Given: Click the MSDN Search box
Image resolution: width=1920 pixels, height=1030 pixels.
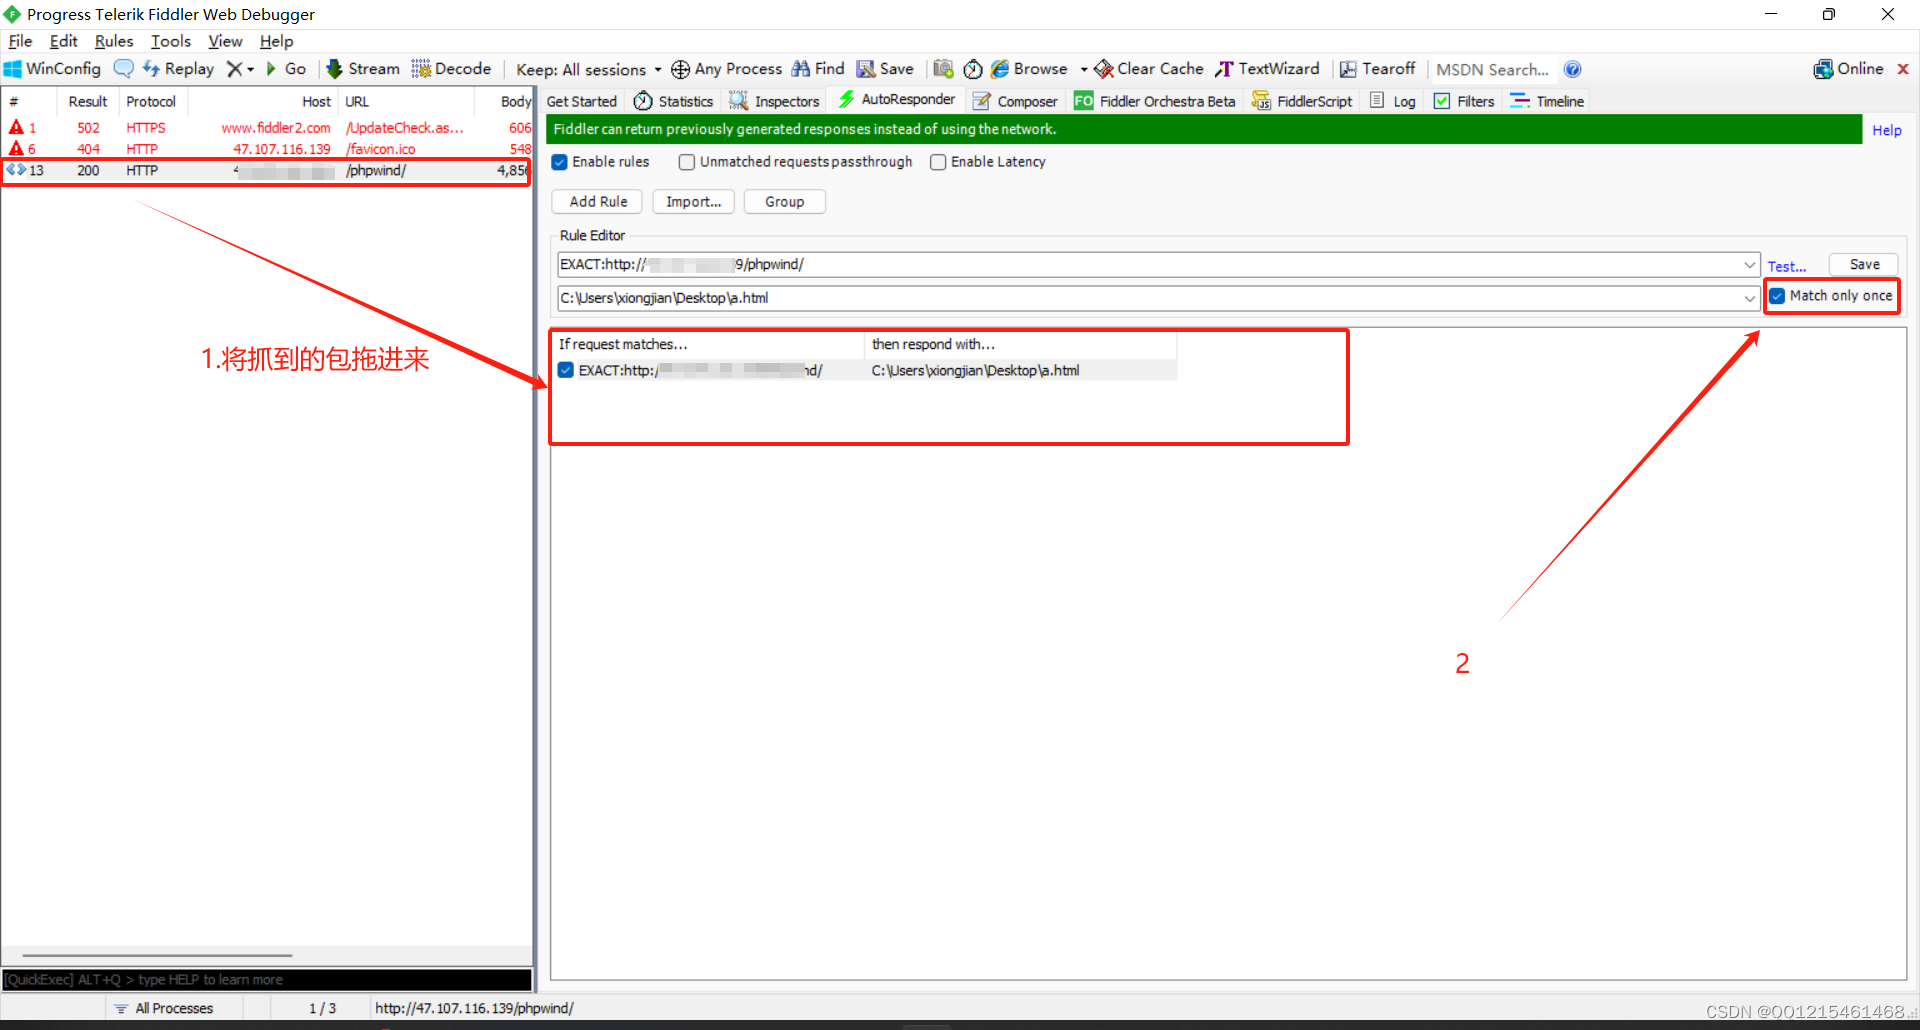Looking at the screenshot, I should pos(1492,69).
